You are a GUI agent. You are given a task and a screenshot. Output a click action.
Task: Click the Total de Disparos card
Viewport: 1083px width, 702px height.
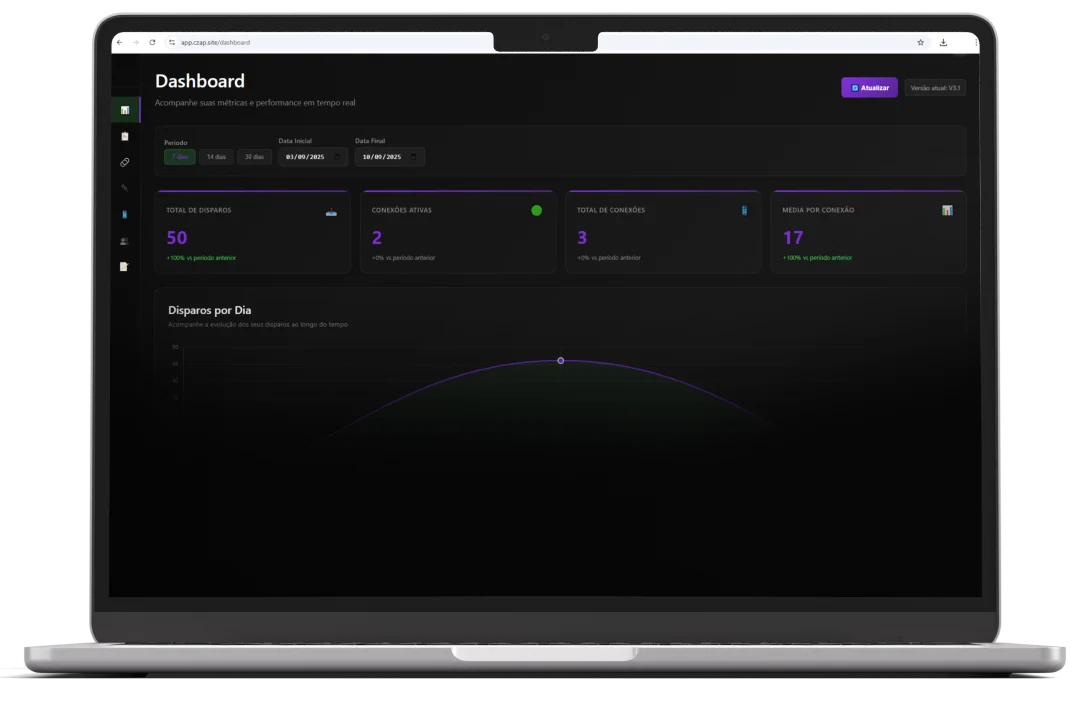click(251, 232)
